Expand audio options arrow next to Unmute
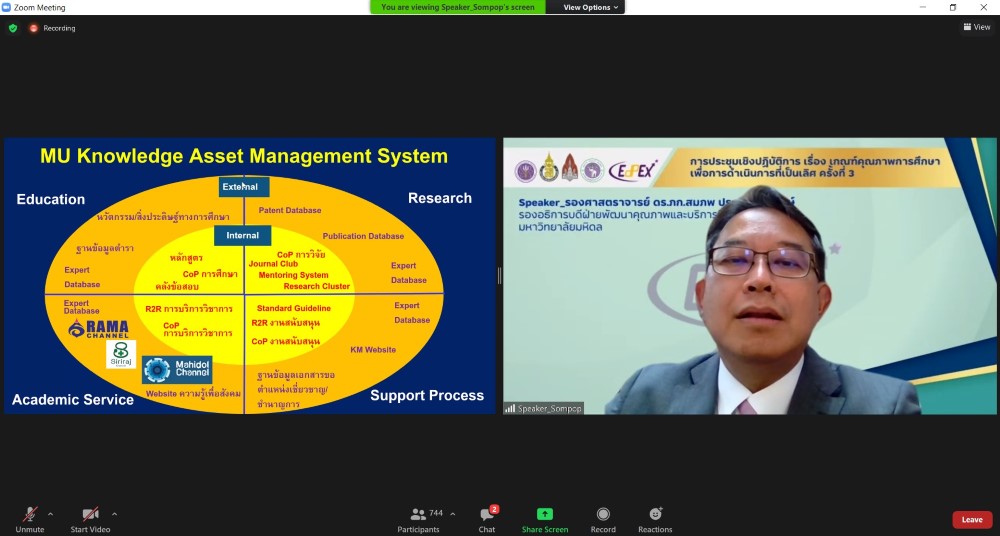This screenshot has width=1000, height=536. [x=50, y=514]
